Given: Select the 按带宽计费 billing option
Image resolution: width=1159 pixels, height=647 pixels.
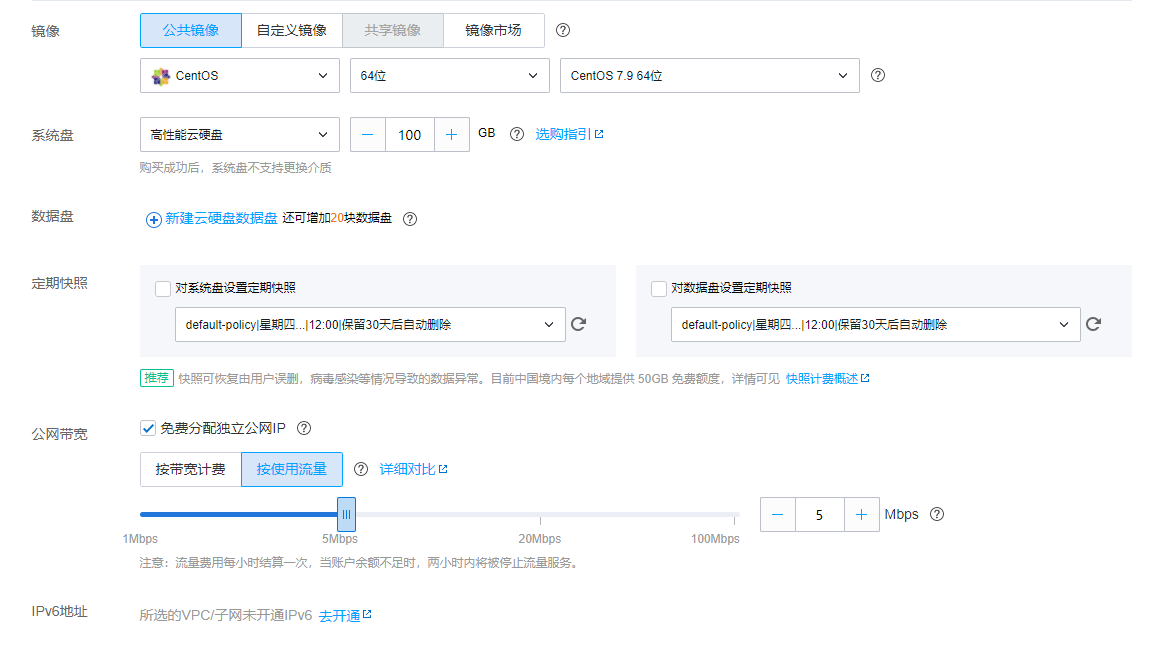Looking at the screenshot, I should [191, 469].
